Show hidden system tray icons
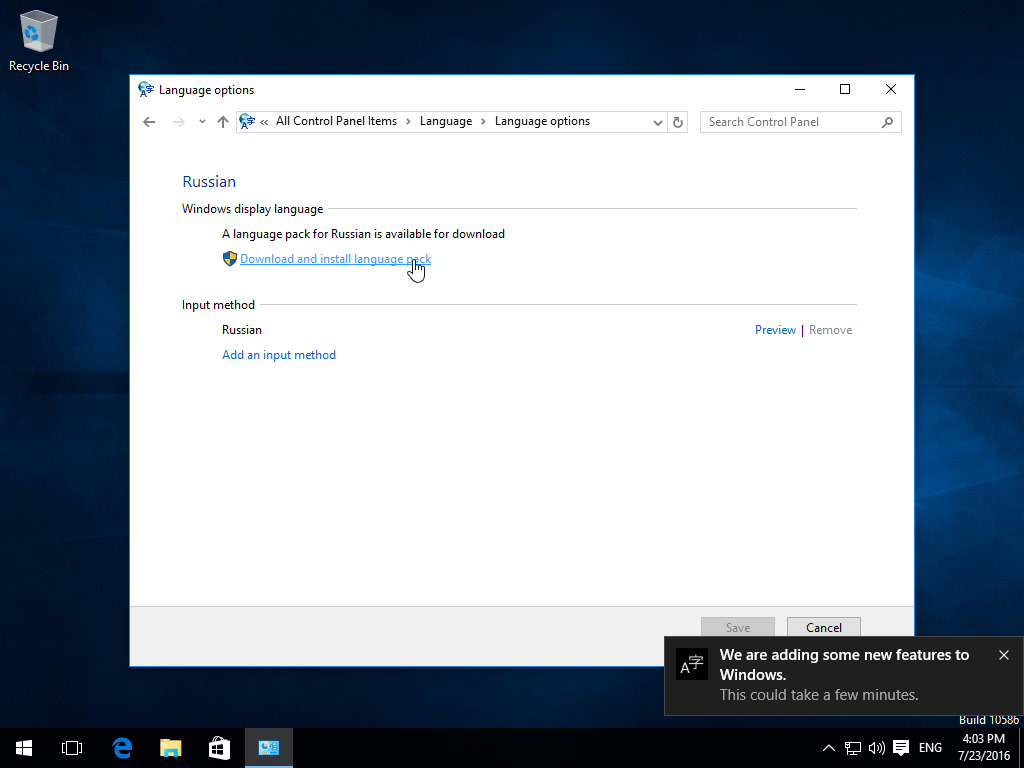Screen dimensions: 1024x768 [828, 748]
